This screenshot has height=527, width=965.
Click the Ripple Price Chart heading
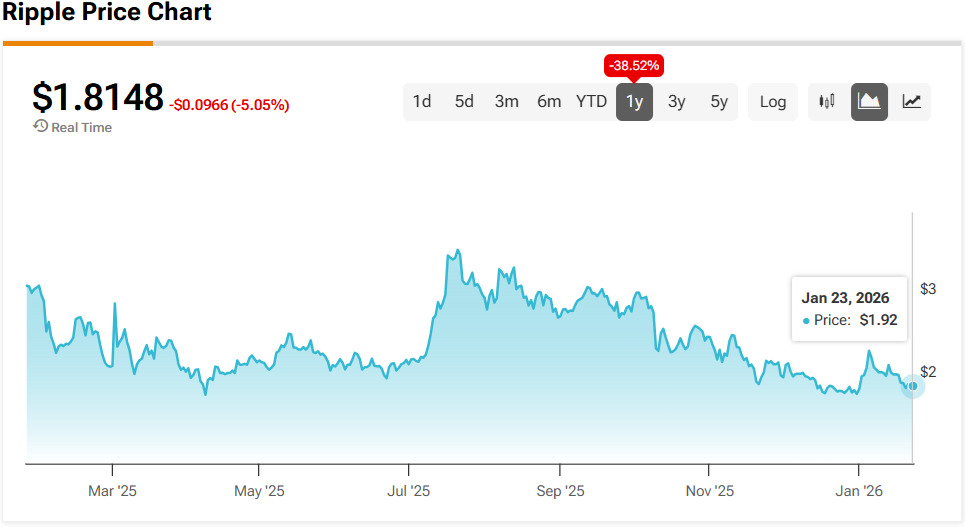(106, 12)
